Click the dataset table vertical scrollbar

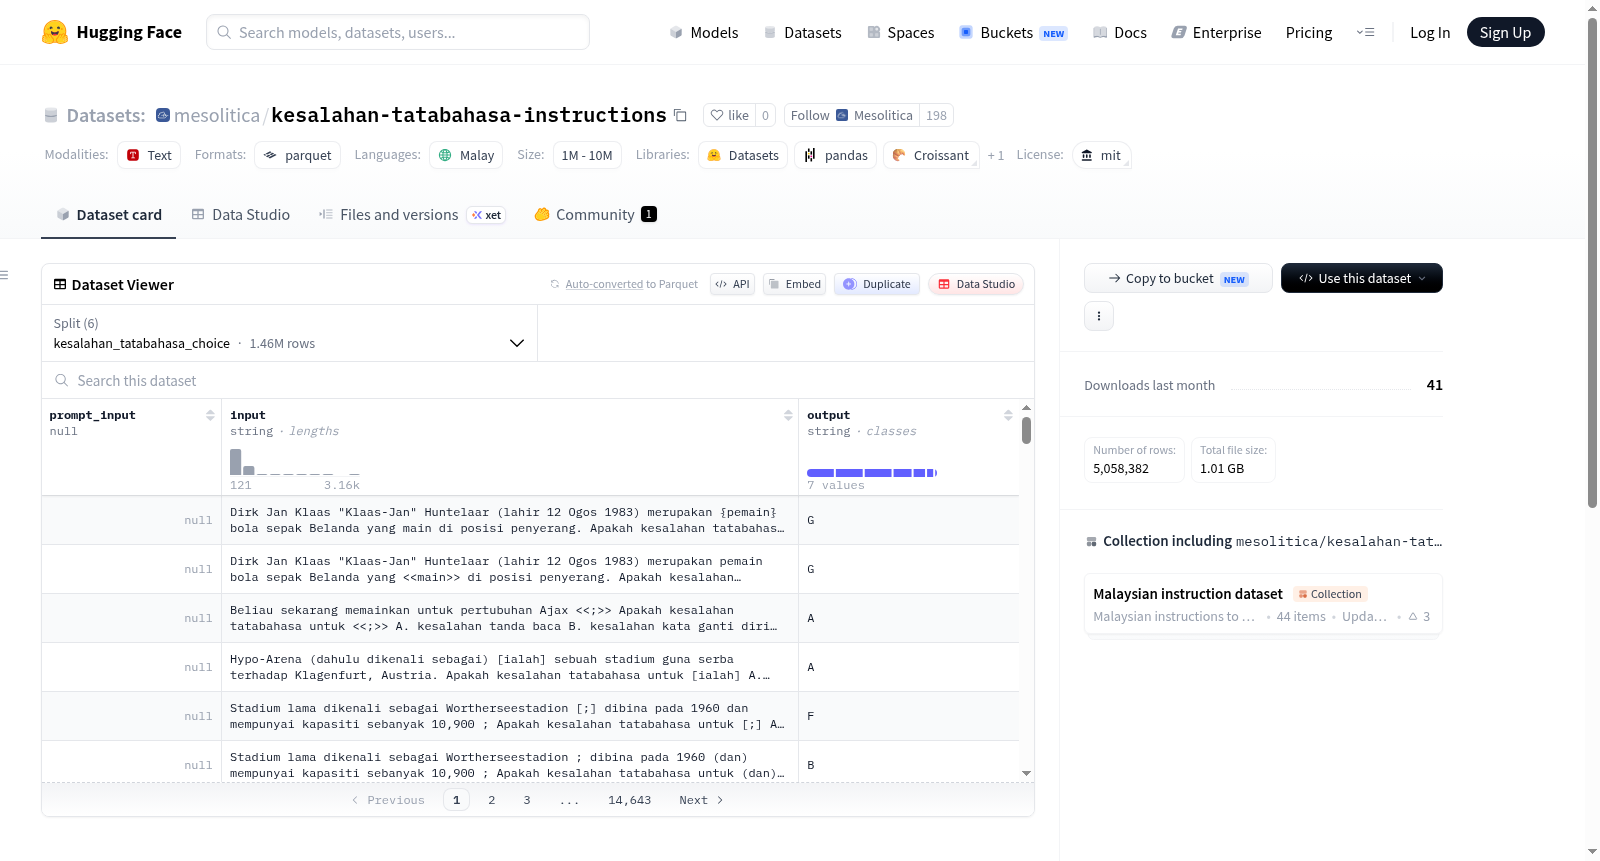coord(1026,430)
